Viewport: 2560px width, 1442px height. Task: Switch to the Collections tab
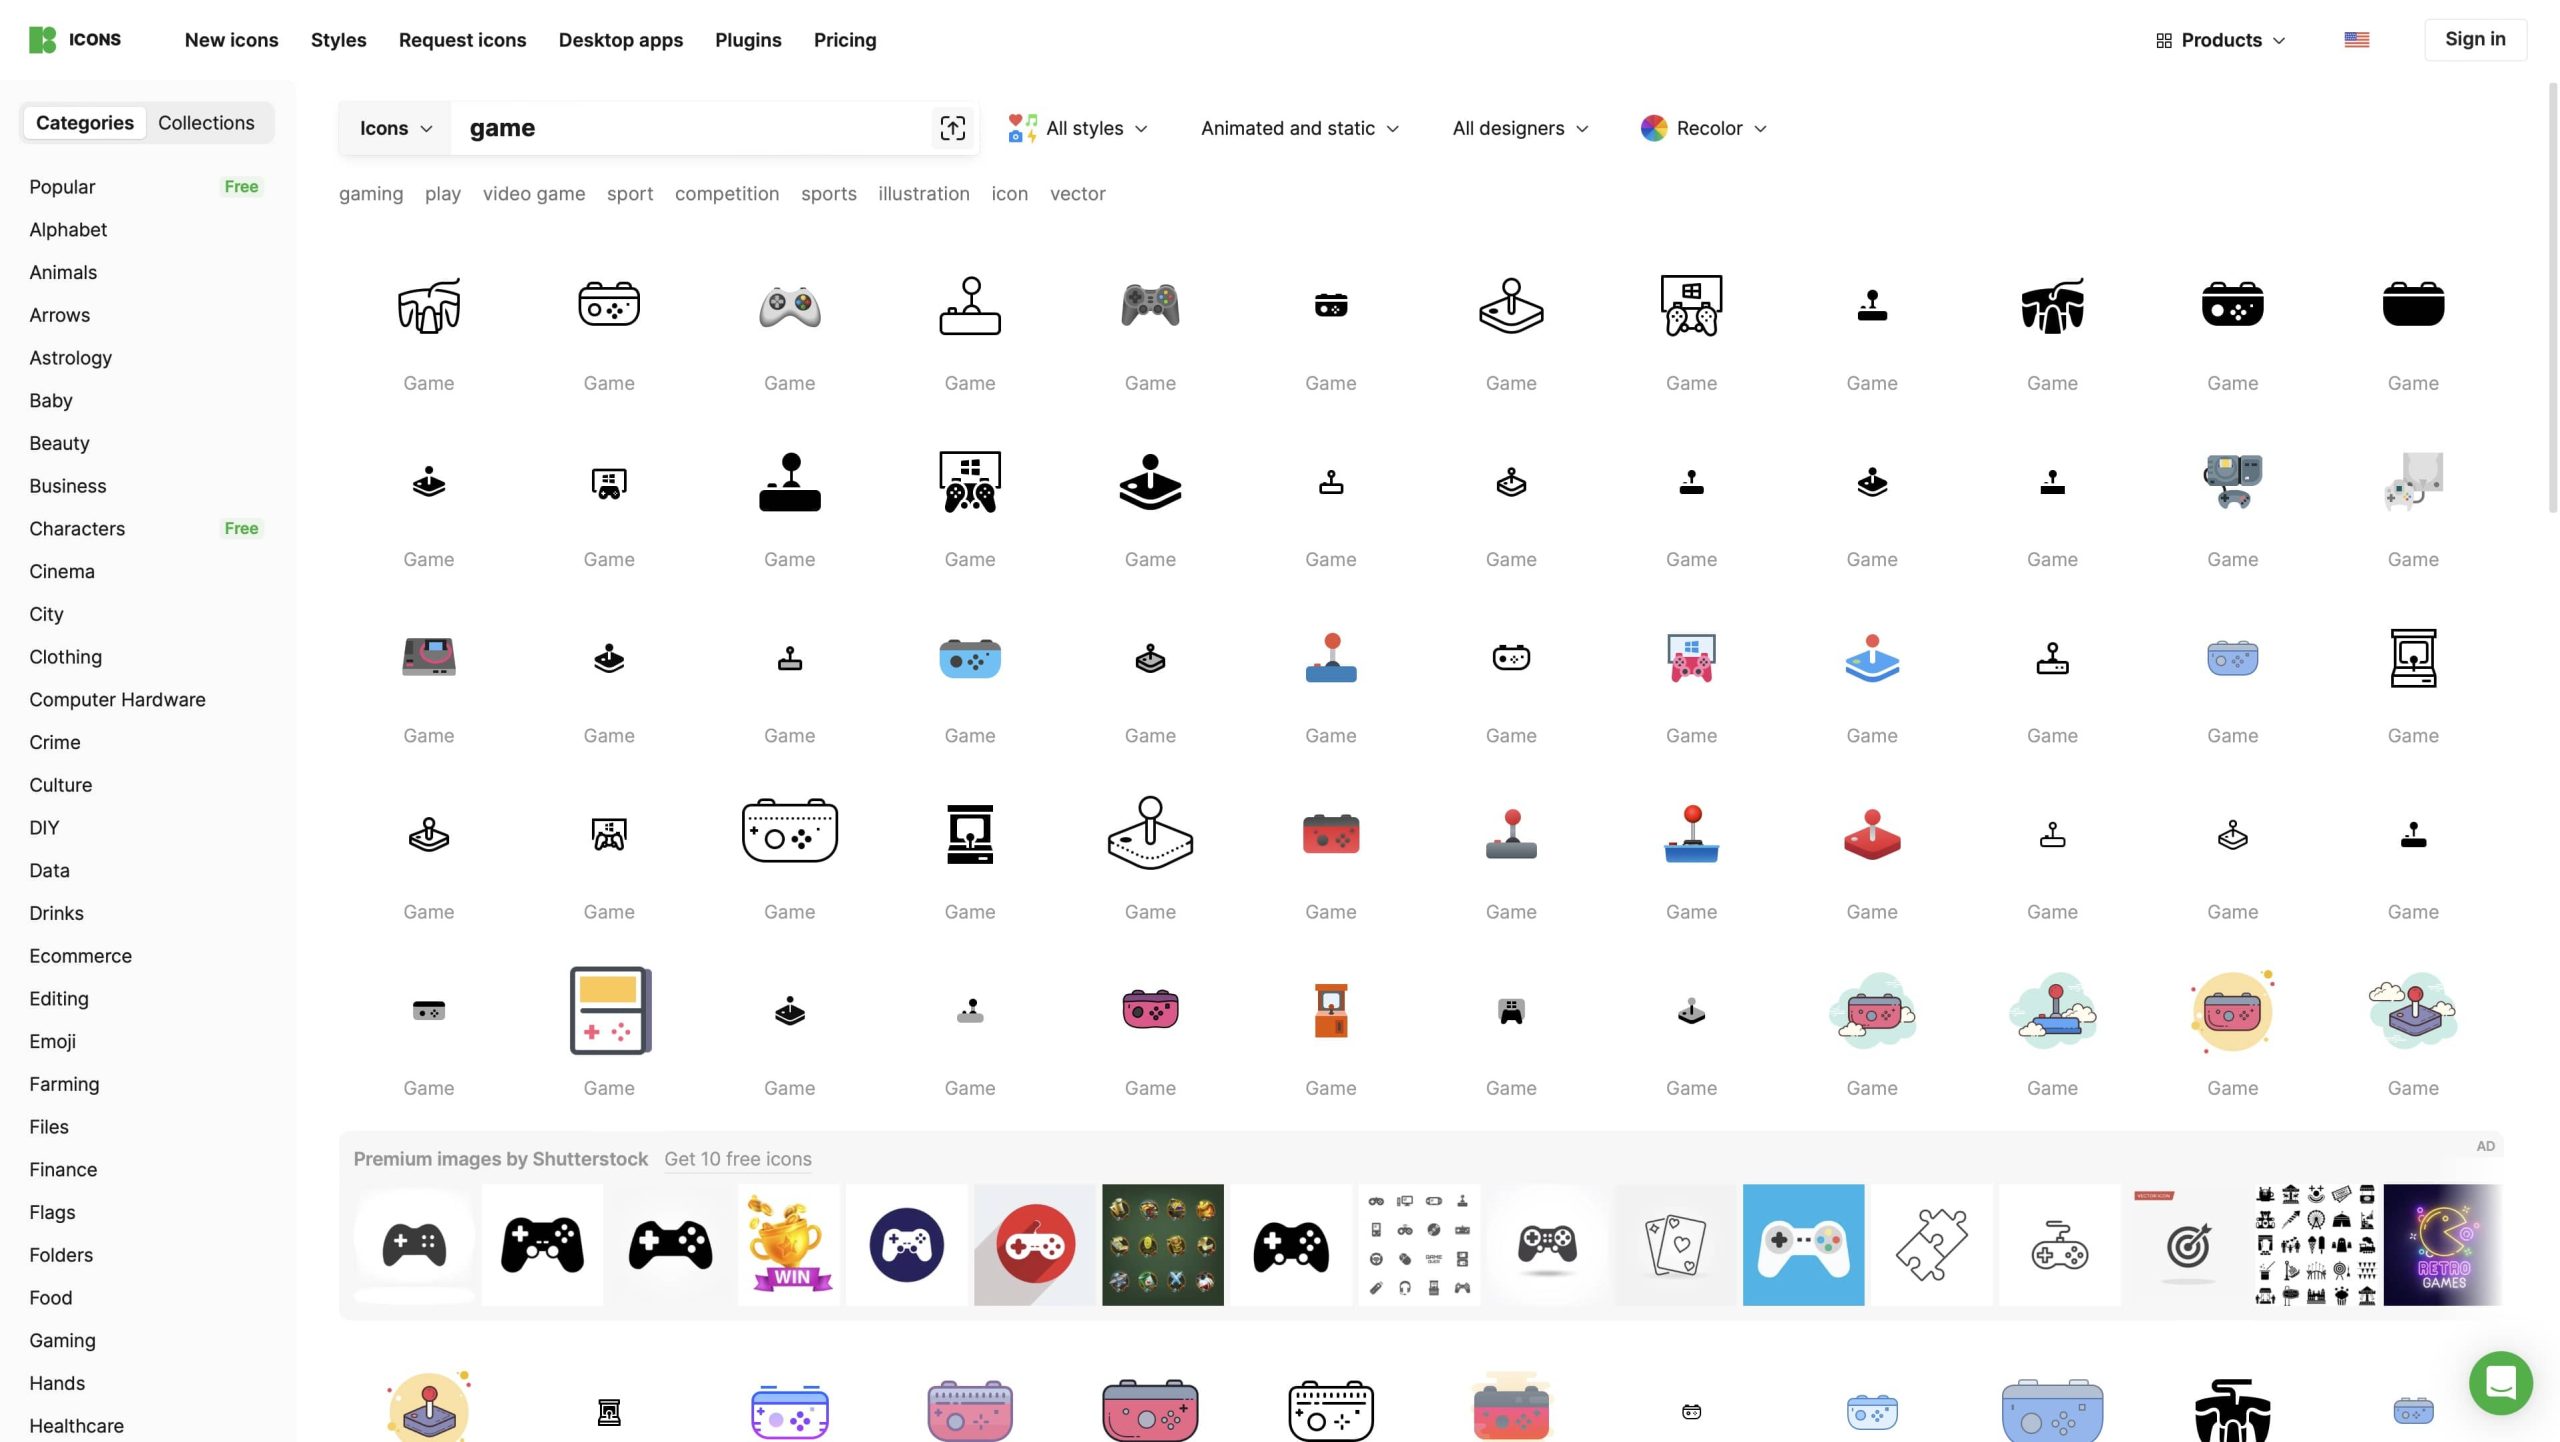[x=206, y=123]
